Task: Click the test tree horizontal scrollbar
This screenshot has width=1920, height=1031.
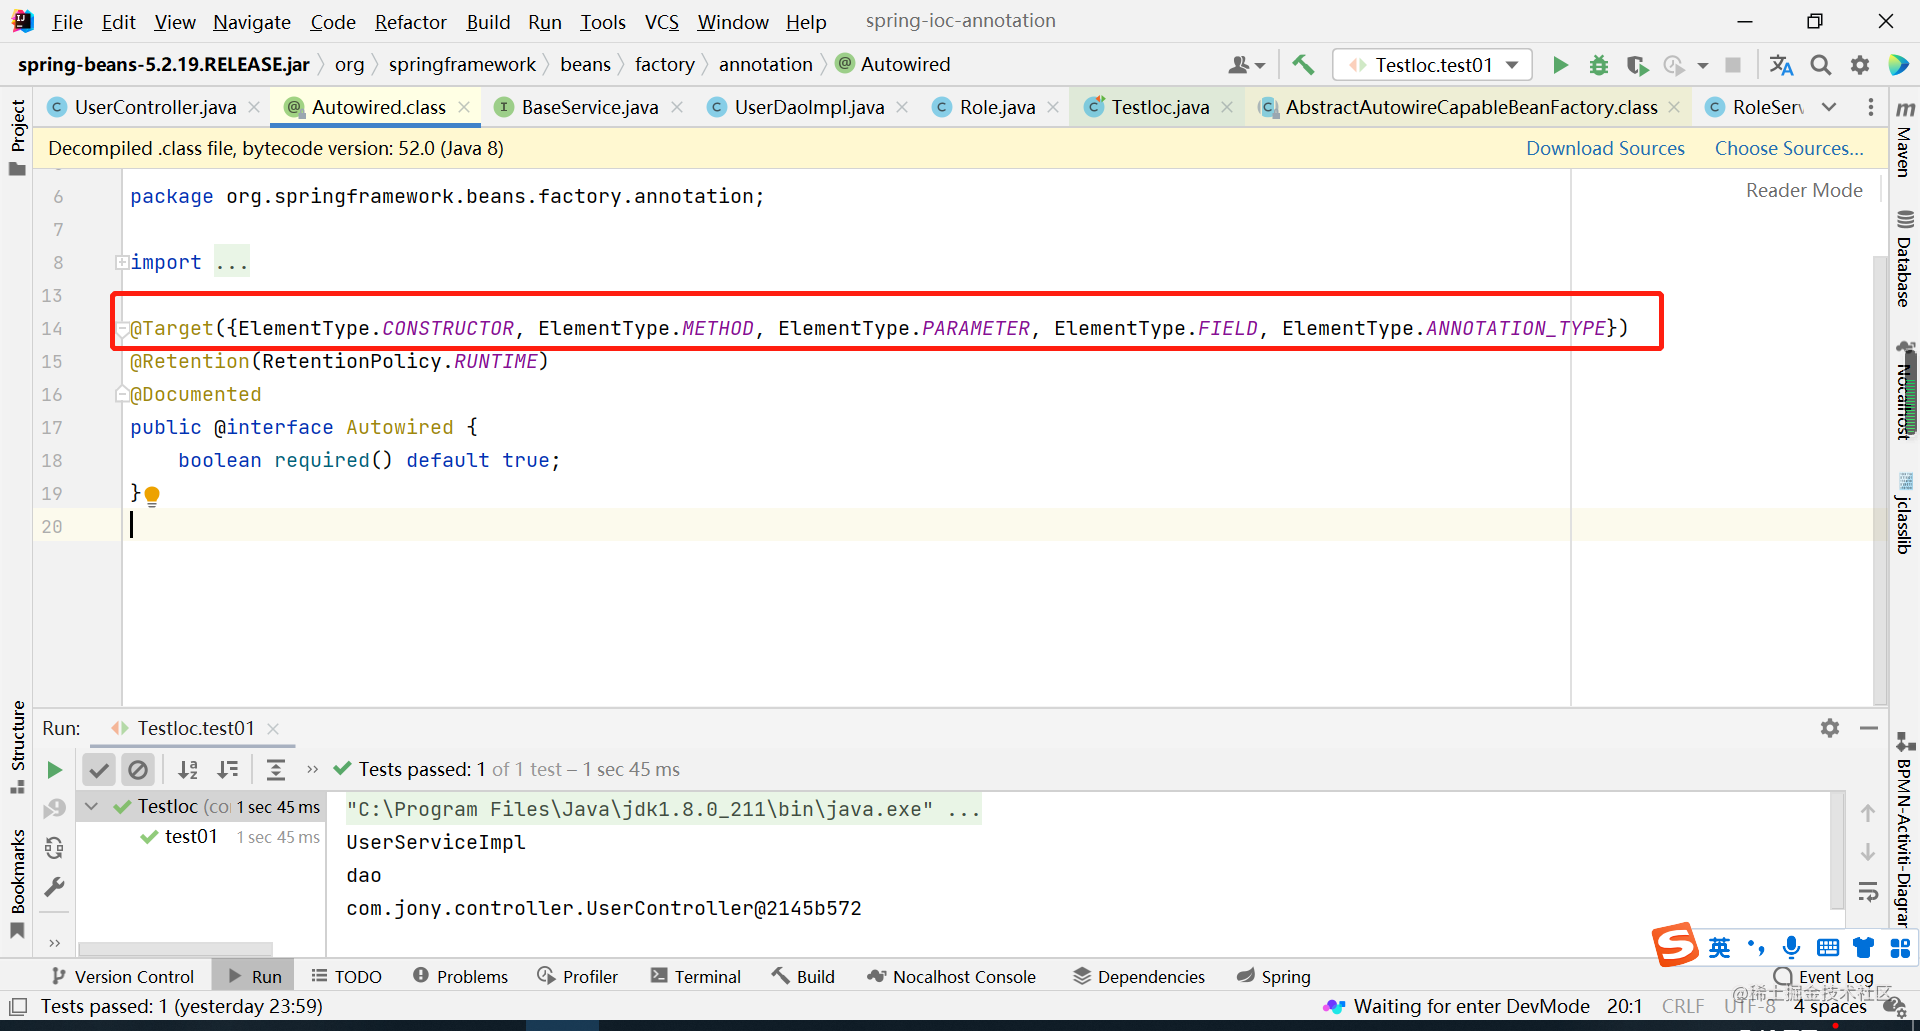Action: coord(176,948)
